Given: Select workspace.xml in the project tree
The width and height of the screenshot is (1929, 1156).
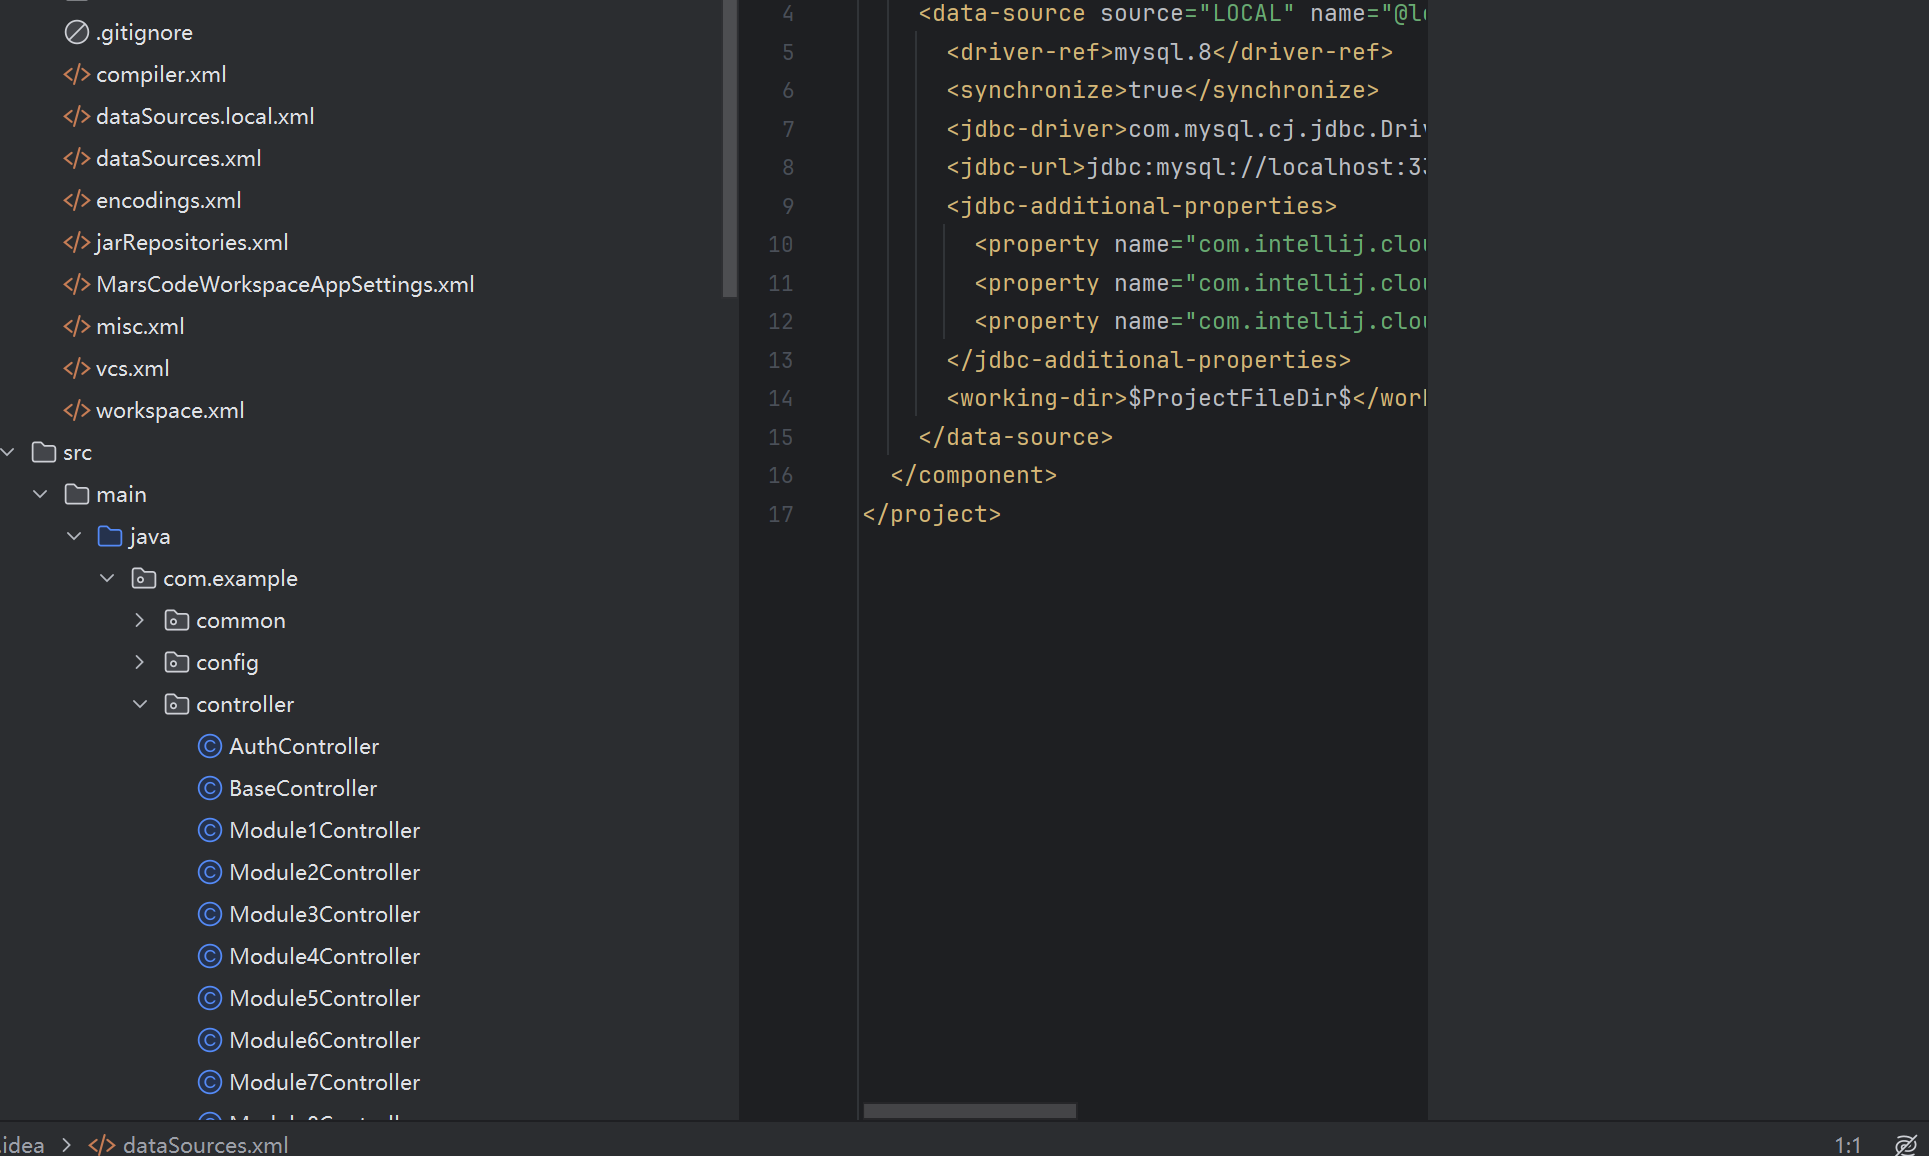Looking at the screenshot, I should coord(170,411).
